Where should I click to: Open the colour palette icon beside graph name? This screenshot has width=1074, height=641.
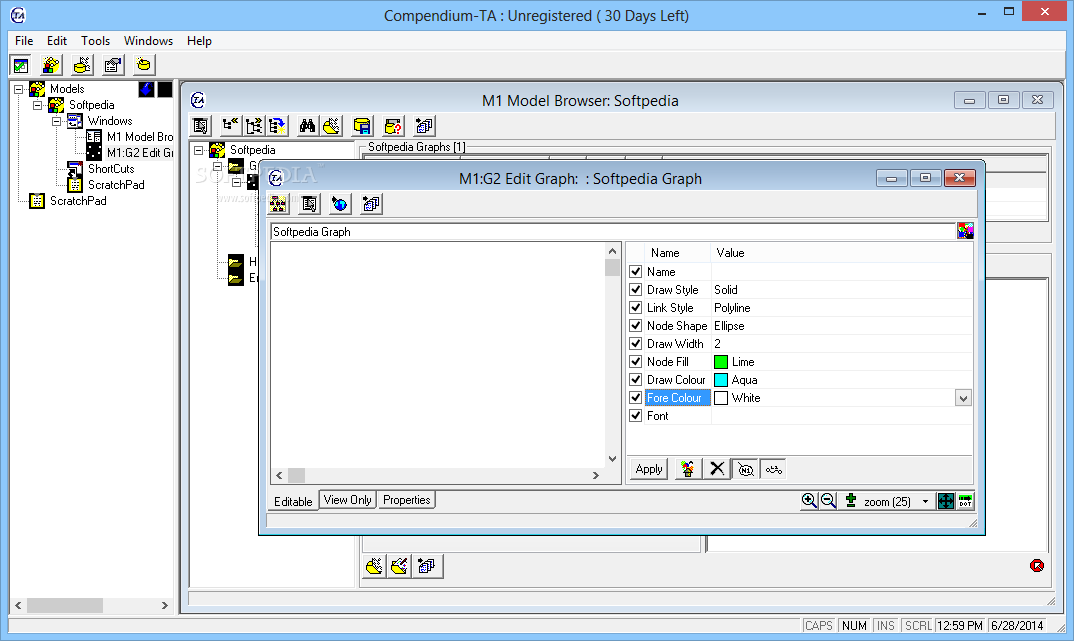coord(965,231)
